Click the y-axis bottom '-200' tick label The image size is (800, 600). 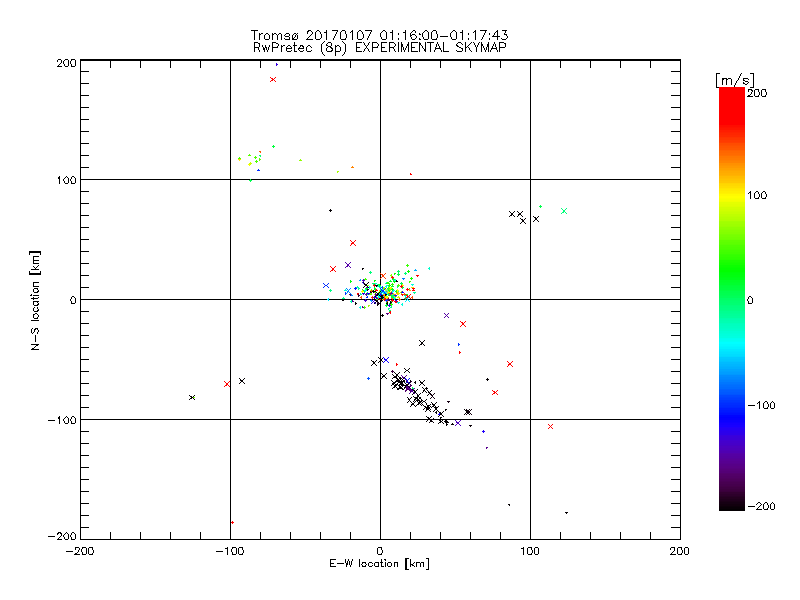click(62, 536)
